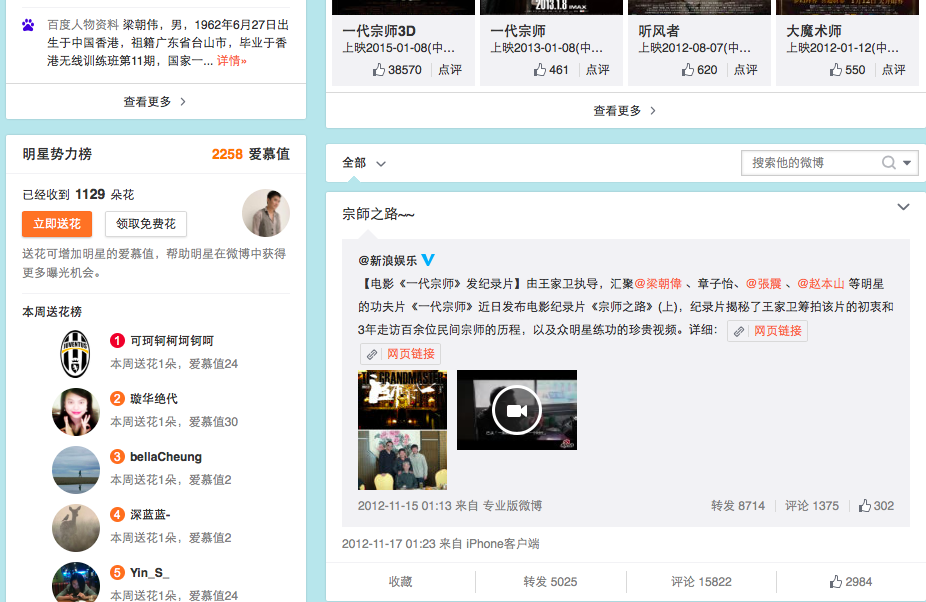
Task: Open the @新浪娱乐 account link
Action: [x=387, y=261]
